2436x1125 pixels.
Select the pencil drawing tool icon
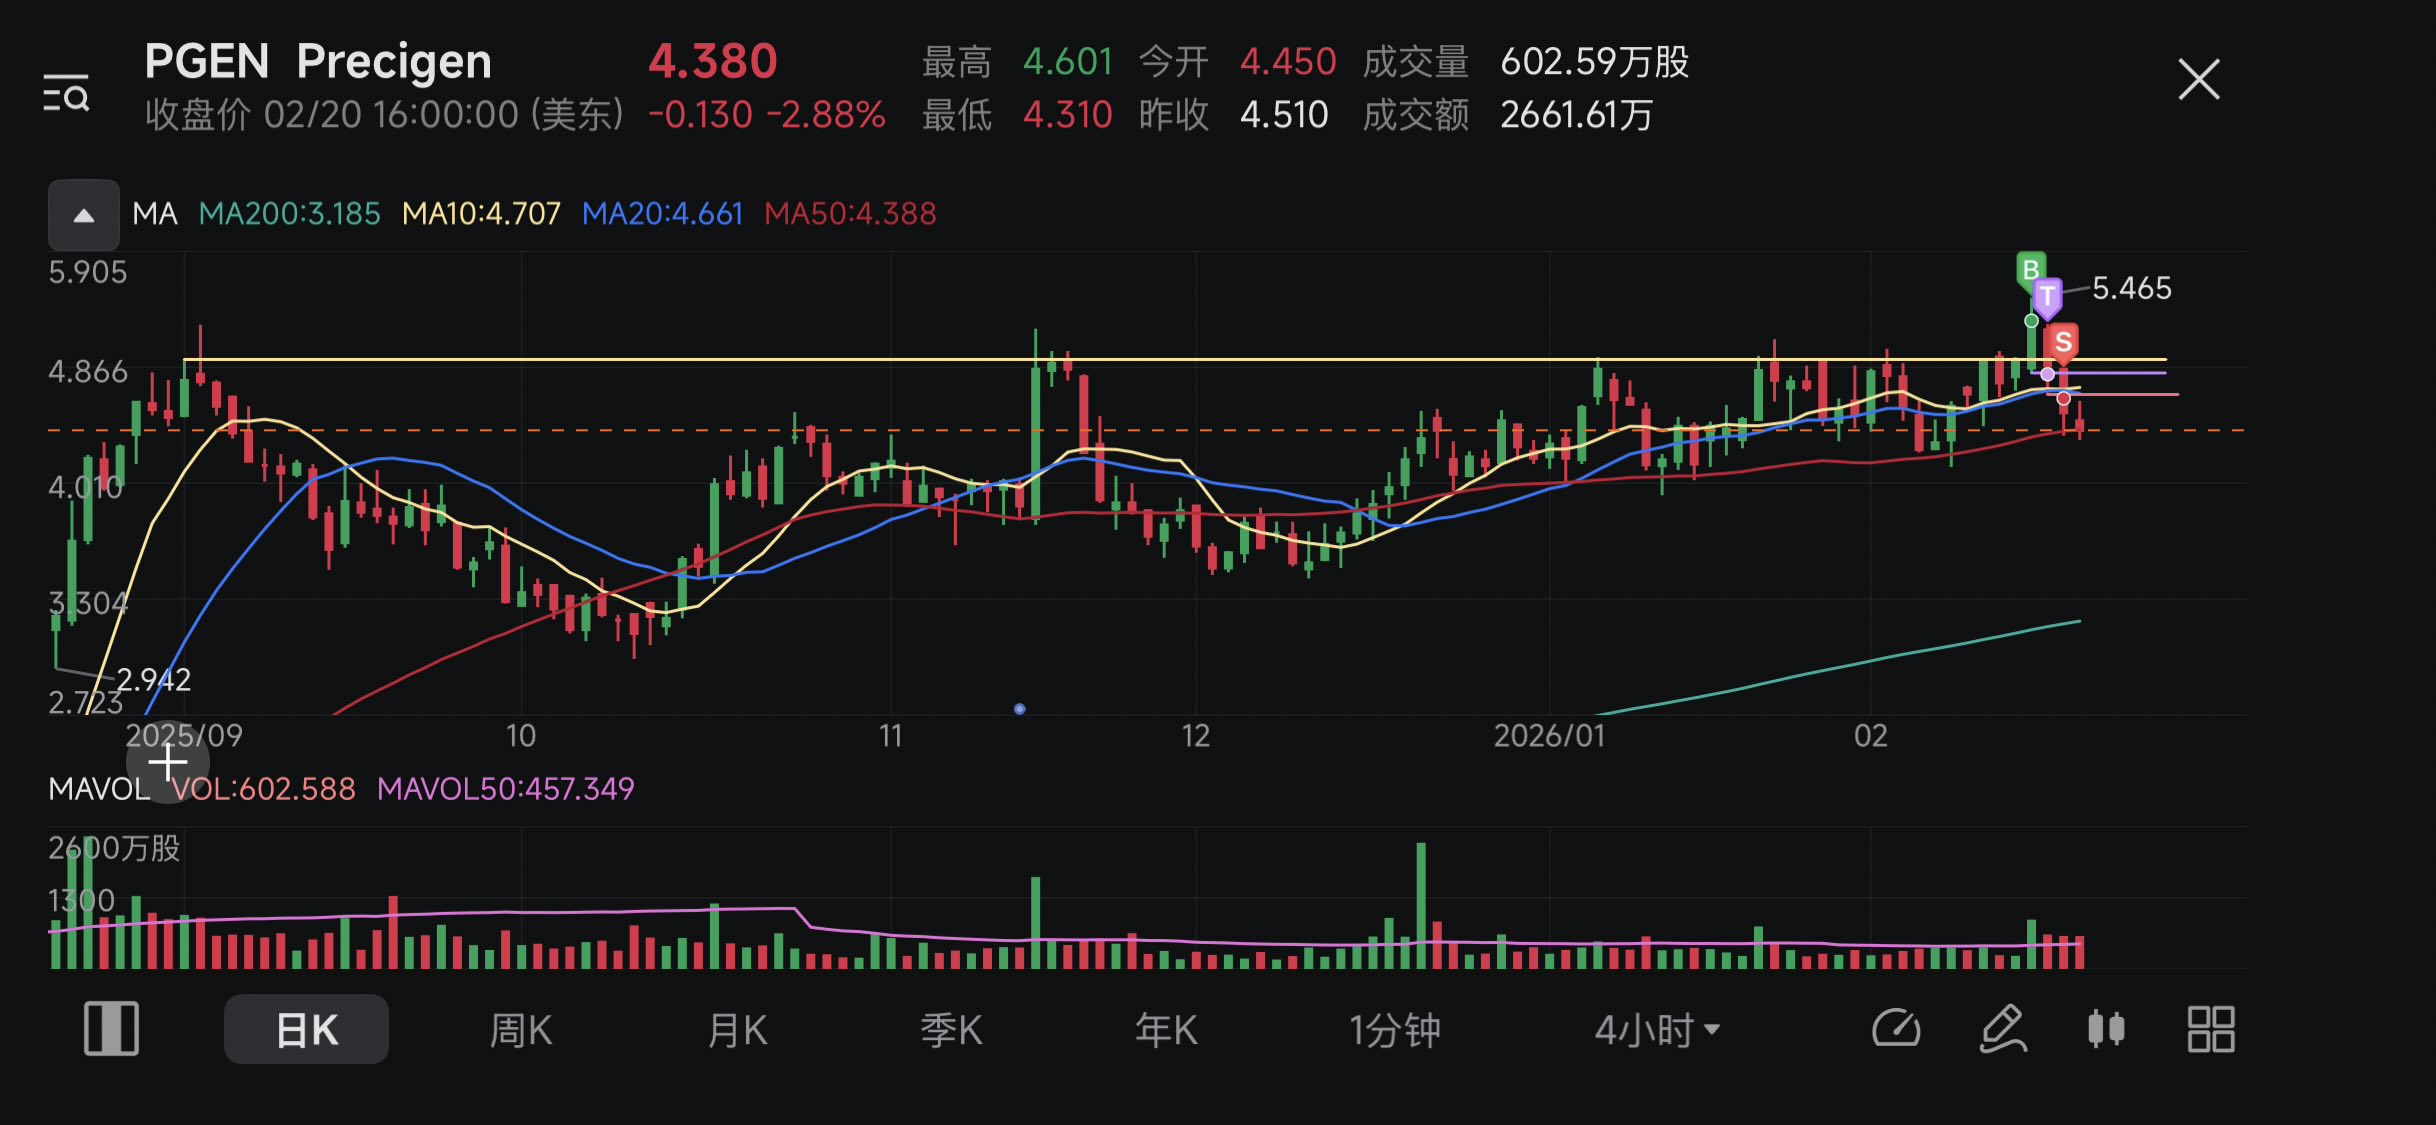coord(2003,1029)
